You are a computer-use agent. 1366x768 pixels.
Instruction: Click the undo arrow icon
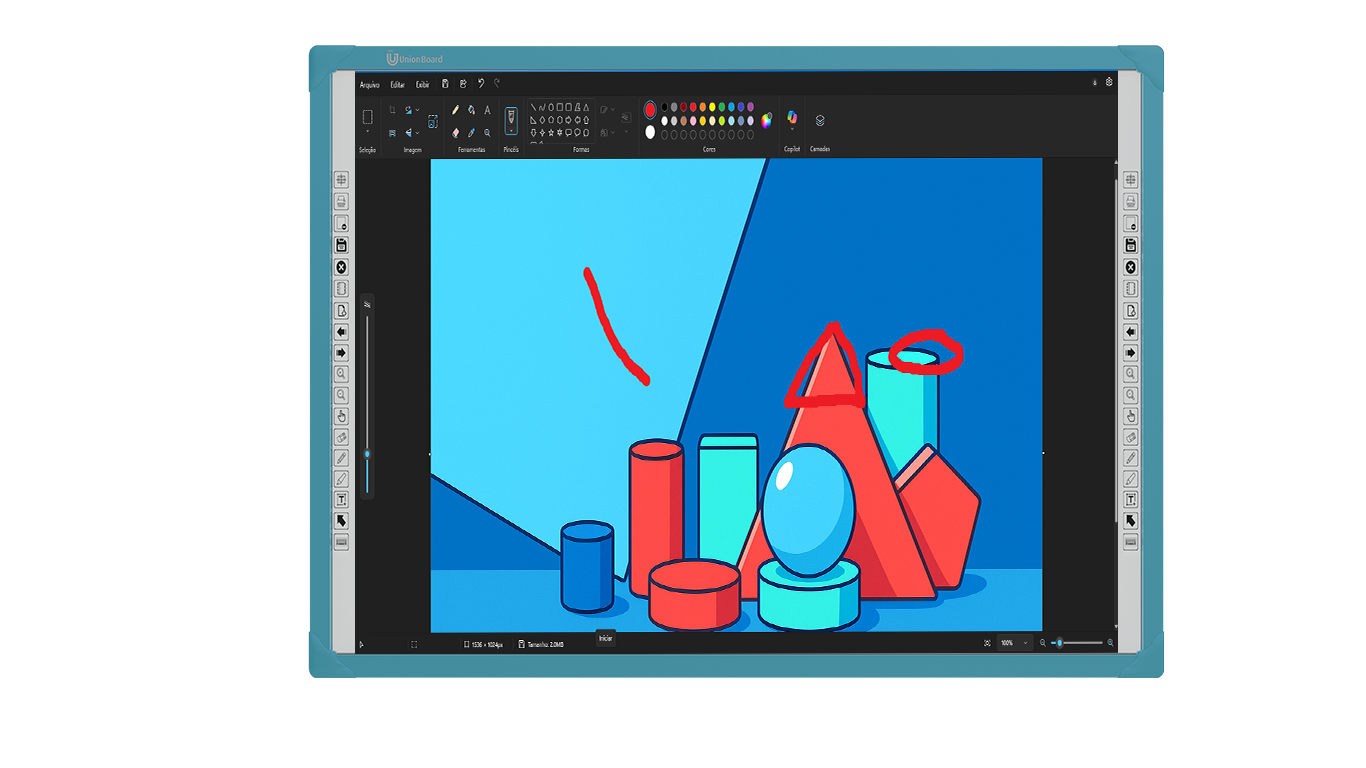pos(481,85)
